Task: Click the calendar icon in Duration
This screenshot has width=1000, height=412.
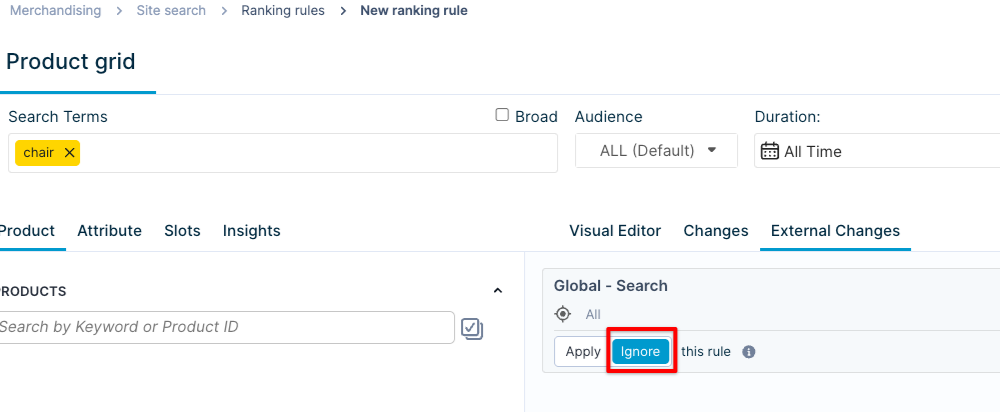Action: pyautogui.click(x=770, y=151)
